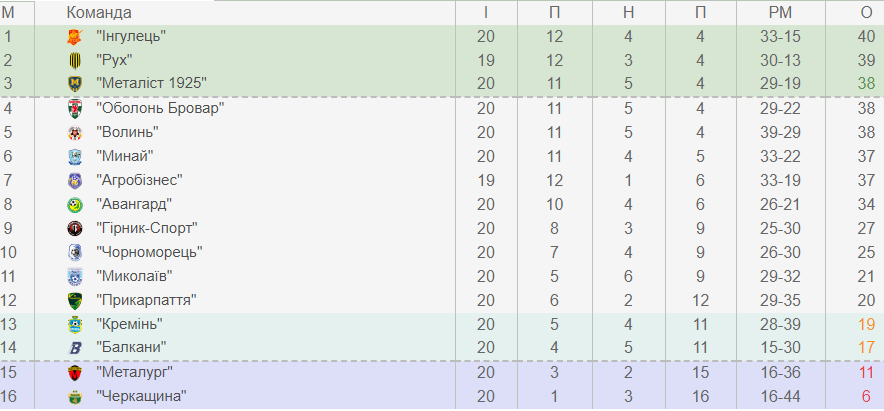This screenshot has width=884, height=411.
Task: Select the Гірник-Спорт team name
Action: (146, 228)
